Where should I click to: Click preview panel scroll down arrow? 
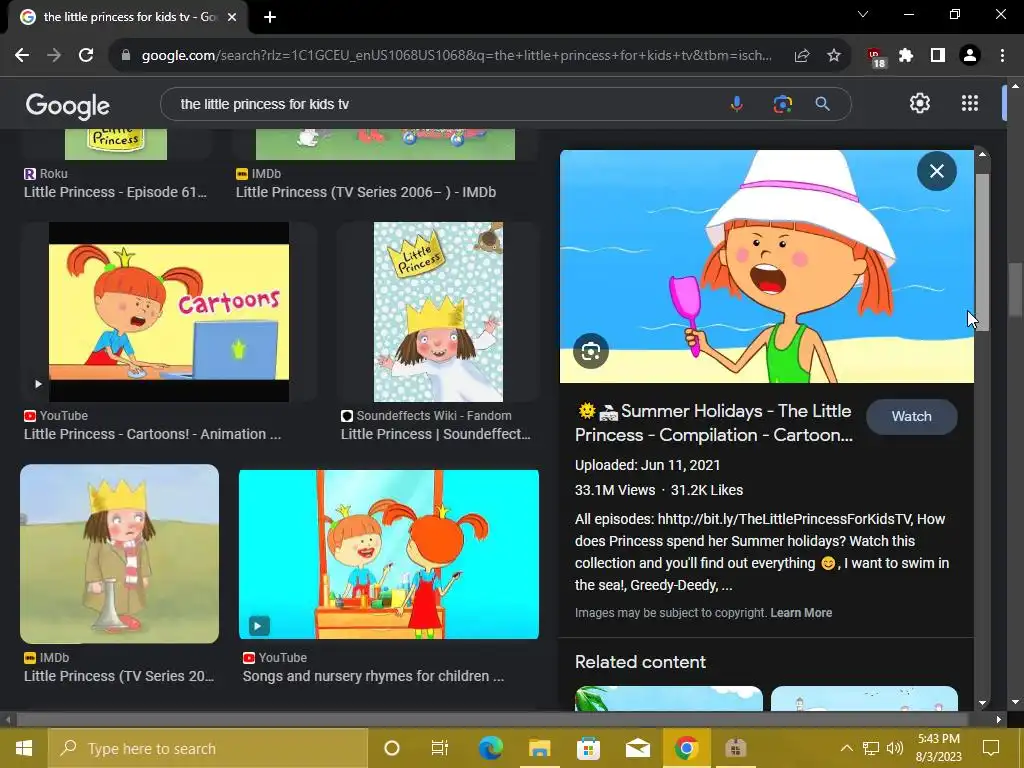[x=982, y=703]
